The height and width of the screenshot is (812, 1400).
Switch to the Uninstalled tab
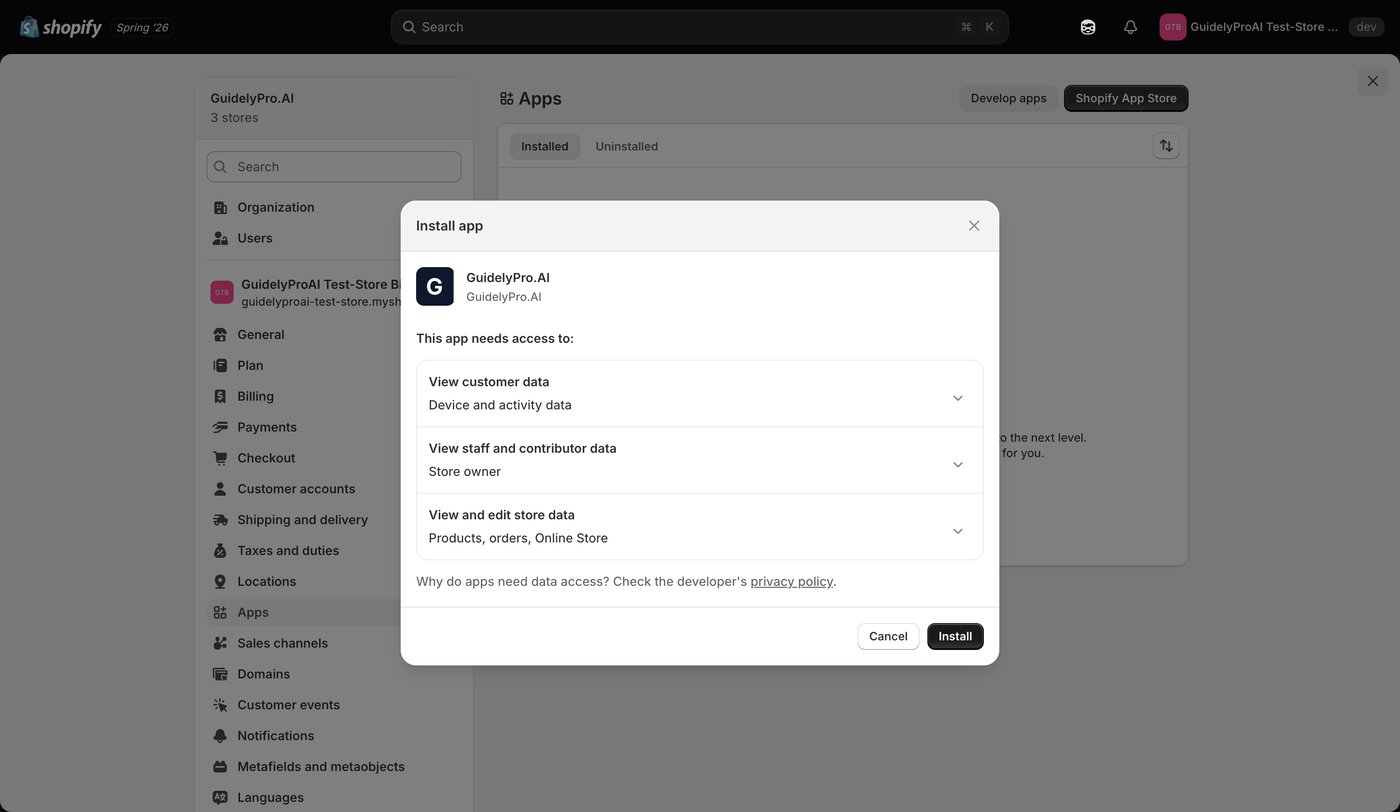coord(627,146)
